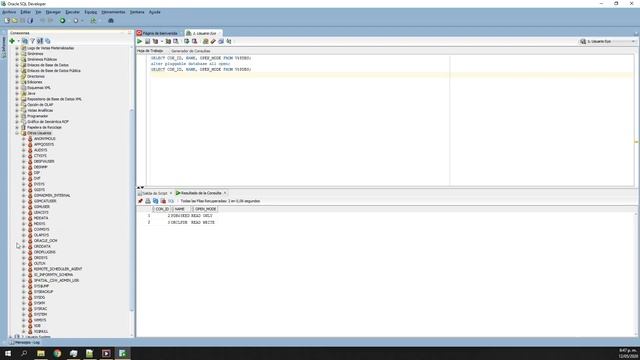Viewport: 640px width, 360px height.
Task: Expand the Java node
Action: (17, 93)
